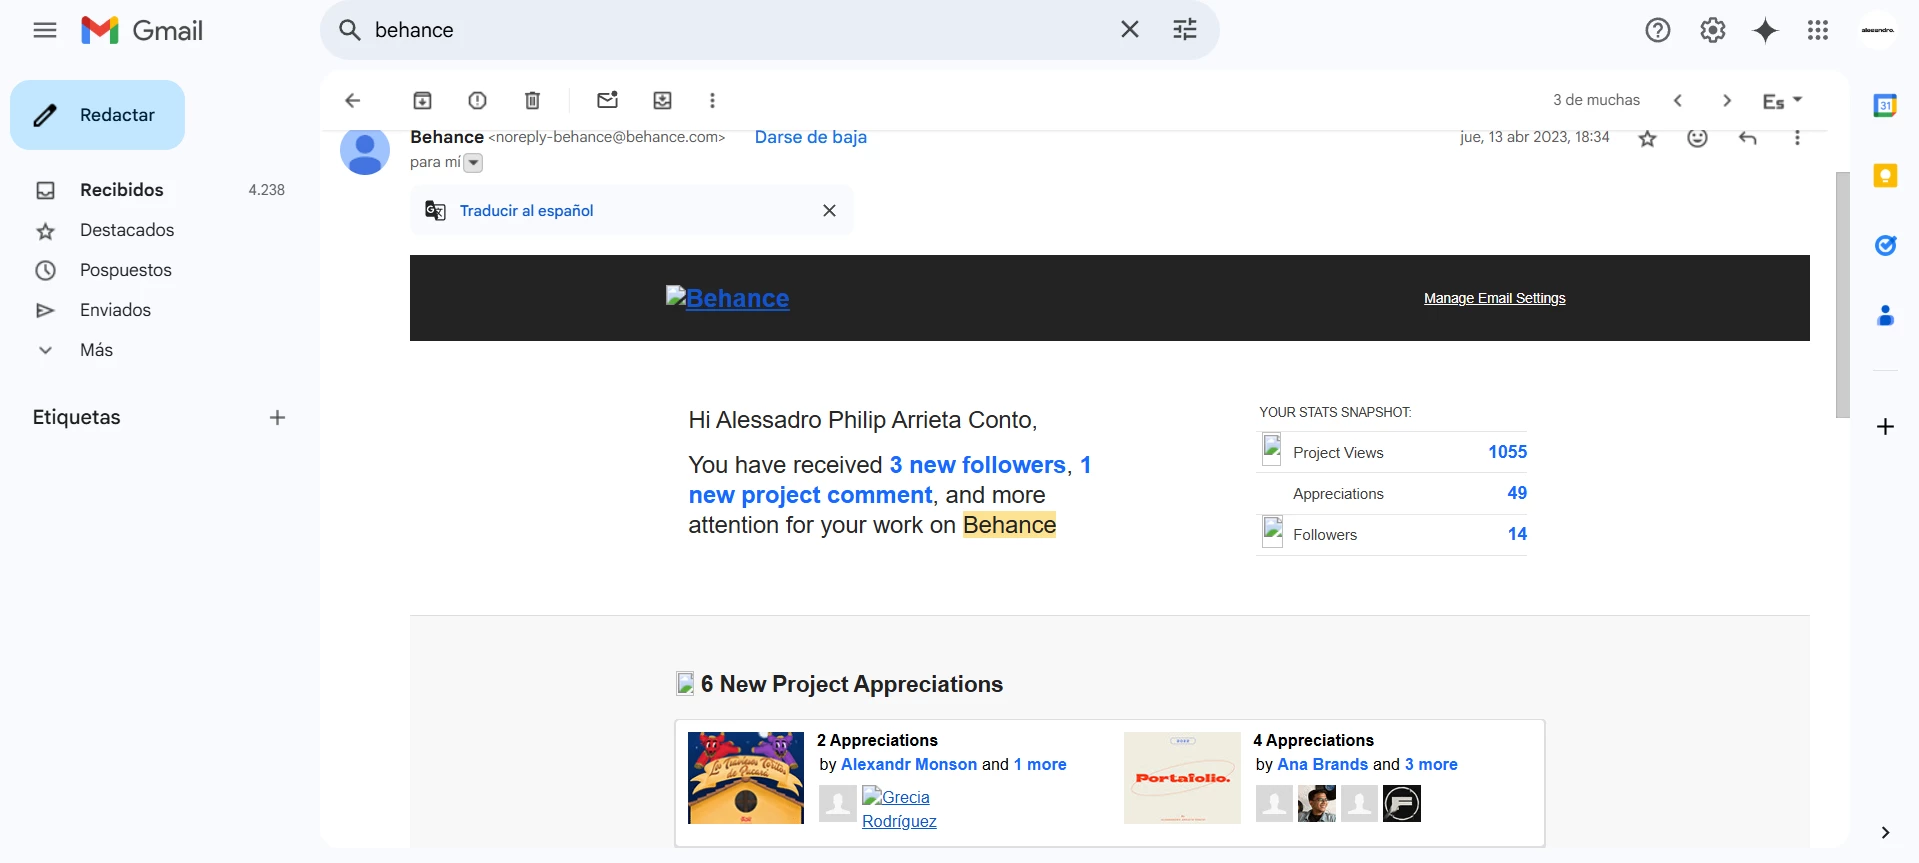Open Gemini sparkle icon
Image resolution: width=1919 pixels, height=863 pixels.
1766,30
